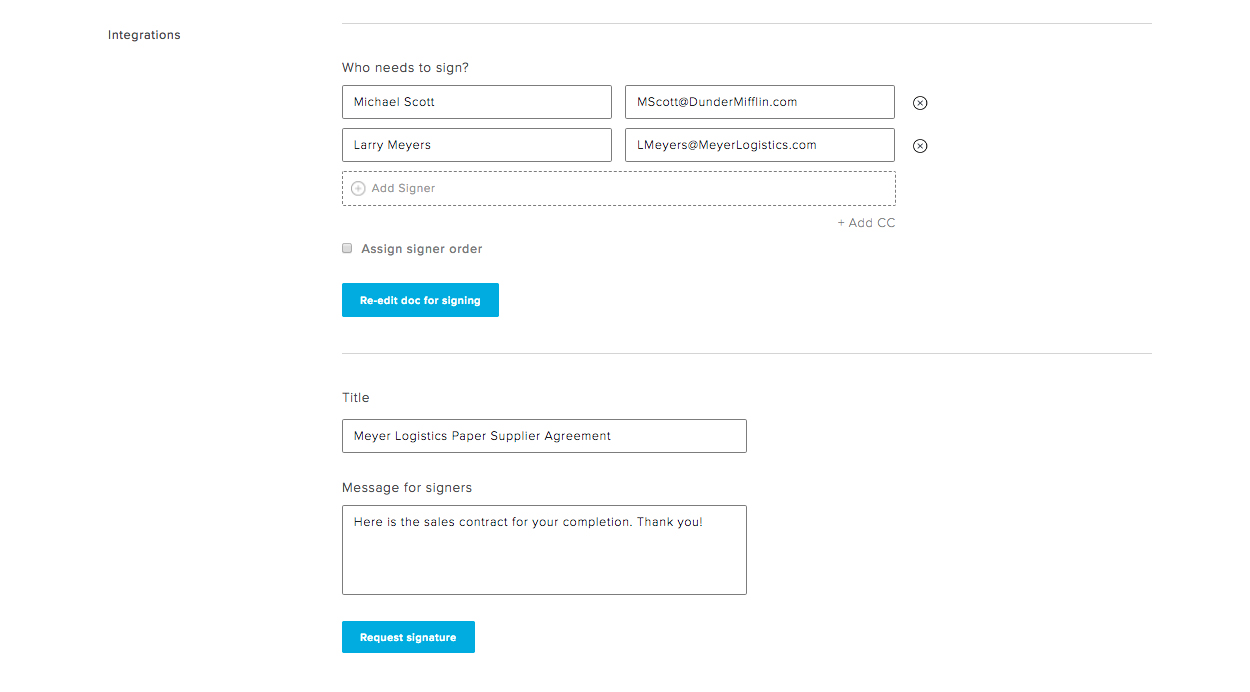Click the plus icon beside Add Signer
This screenshot has width=1250, height=692.
click(x=358, y=188)
